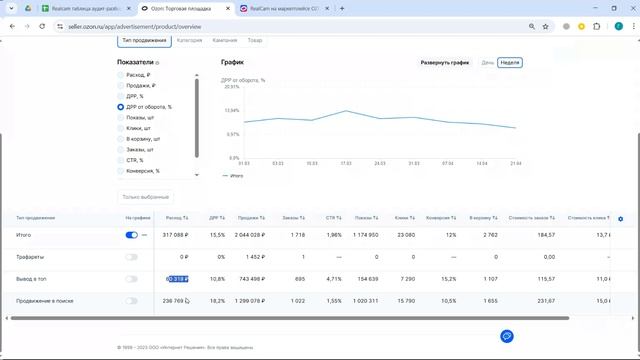Click the Google Drive pinned tab icon

28,8
